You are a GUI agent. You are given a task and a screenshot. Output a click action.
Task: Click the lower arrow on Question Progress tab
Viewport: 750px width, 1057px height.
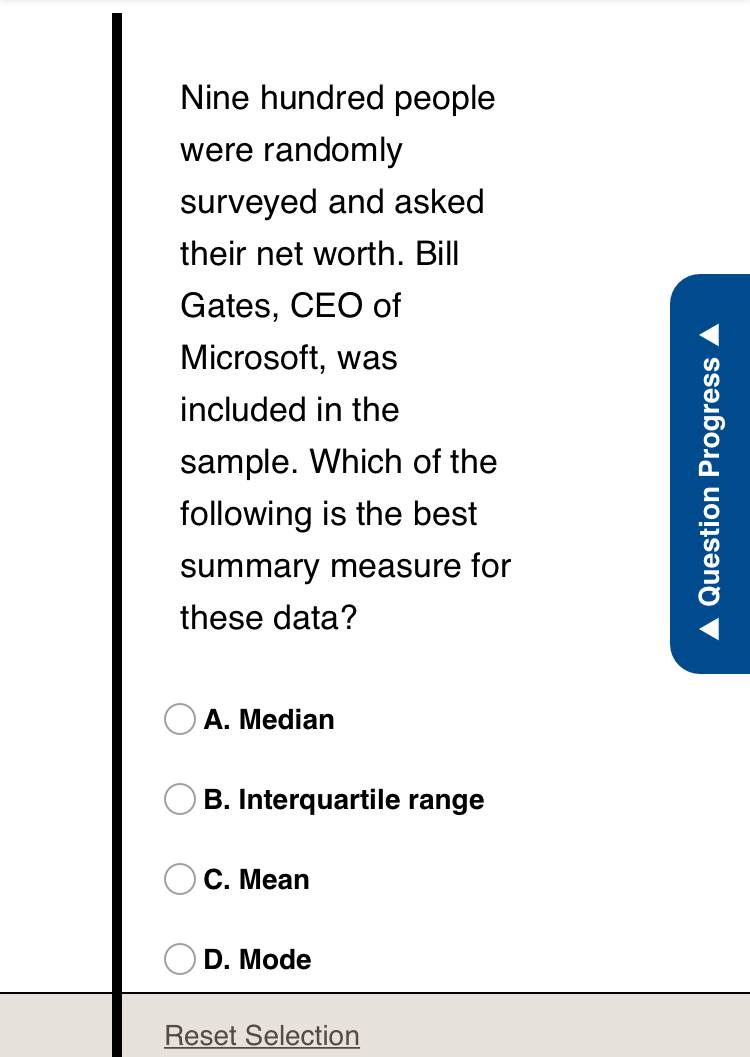tap(710, 629)
